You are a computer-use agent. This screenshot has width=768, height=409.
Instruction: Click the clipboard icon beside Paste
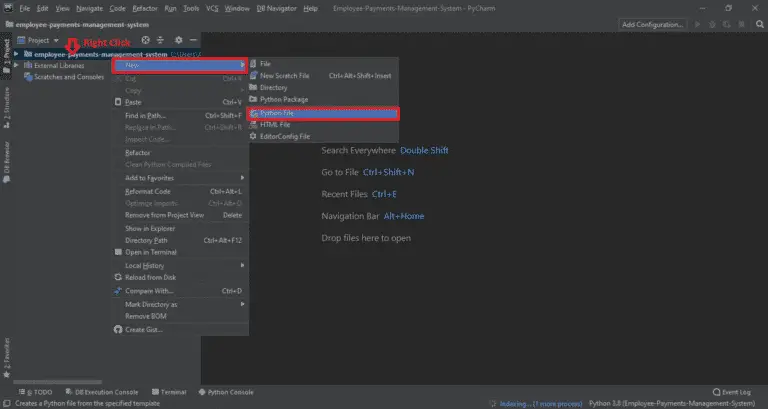pos(118,102)
